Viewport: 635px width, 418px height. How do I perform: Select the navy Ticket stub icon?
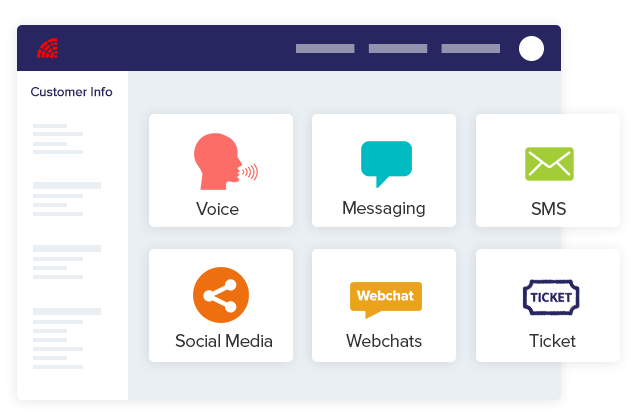(x=551, y=297)
